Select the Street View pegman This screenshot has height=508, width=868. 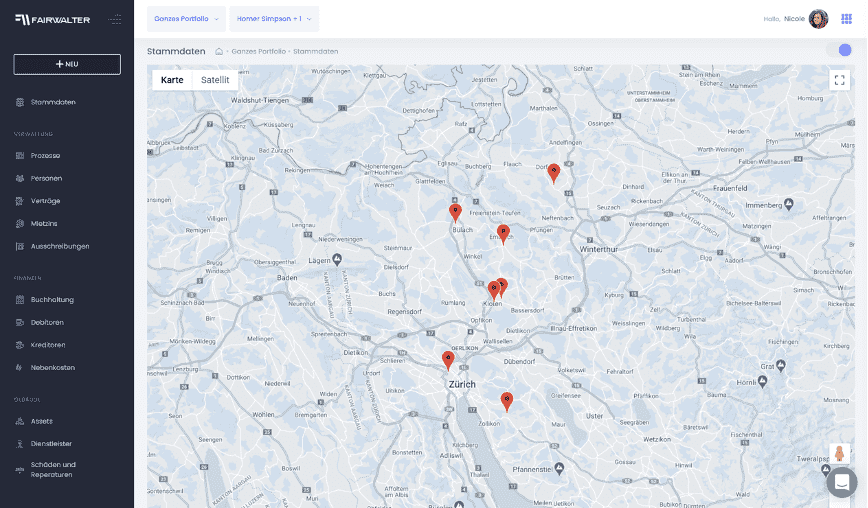pyautogui.click(x=839, y=453)
